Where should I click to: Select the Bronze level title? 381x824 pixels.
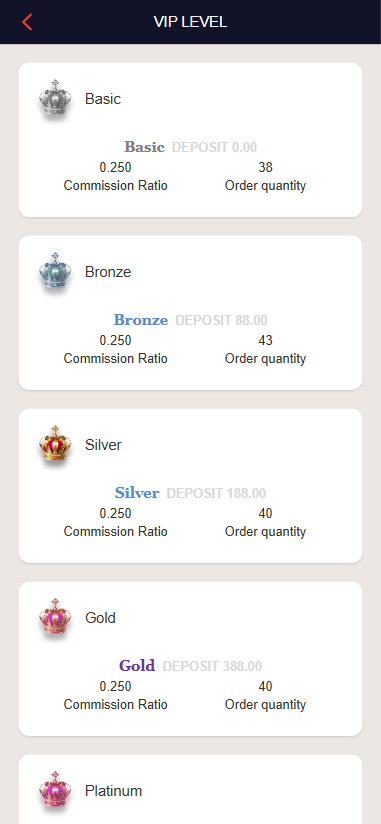108,272
